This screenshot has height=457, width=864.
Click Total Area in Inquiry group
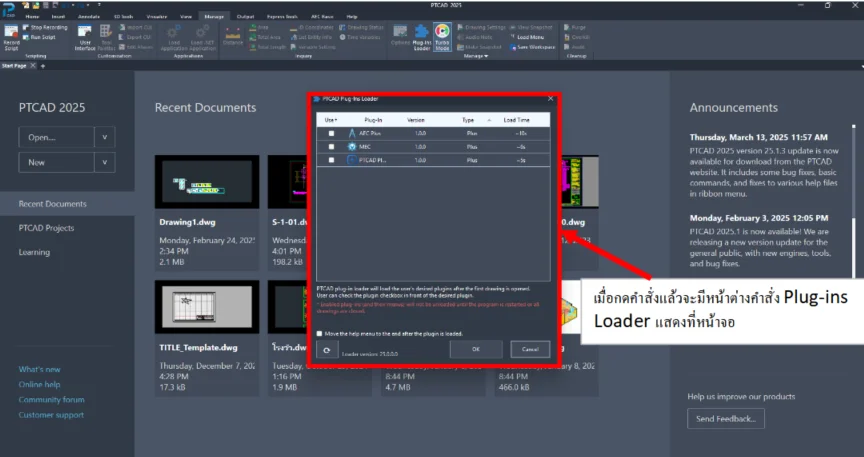265,37
